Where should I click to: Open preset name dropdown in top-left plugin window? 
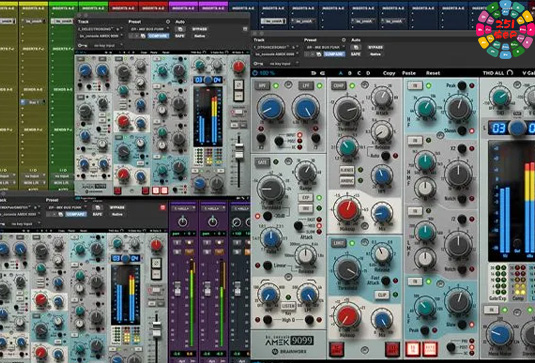tap(150, 29)
